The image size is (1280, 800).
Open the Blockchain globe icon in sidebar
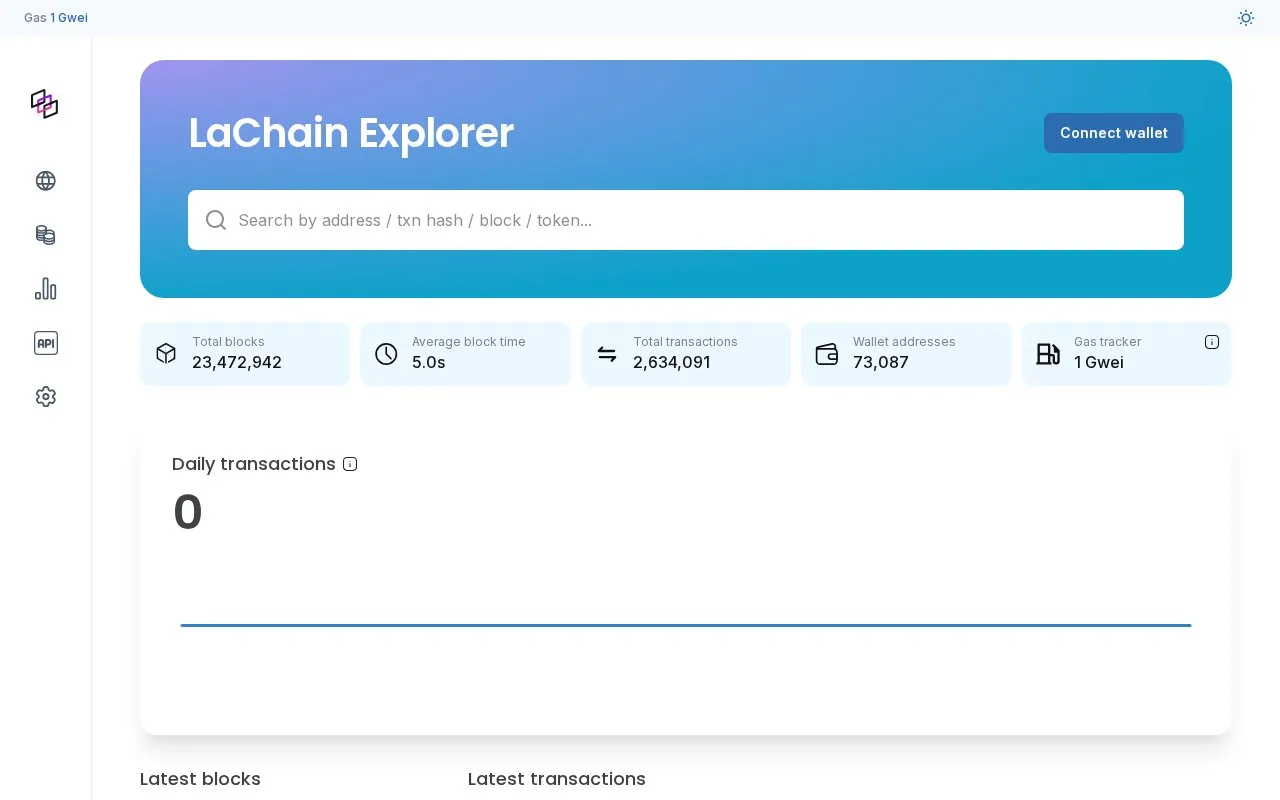(45, 181)
